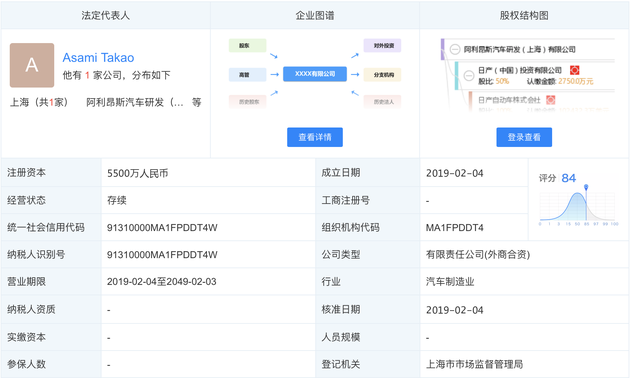Click the 营业期限 value 2019-02-04至2049-02-03
The height and width of the screenshot is (378, 630).
point(162,282)
